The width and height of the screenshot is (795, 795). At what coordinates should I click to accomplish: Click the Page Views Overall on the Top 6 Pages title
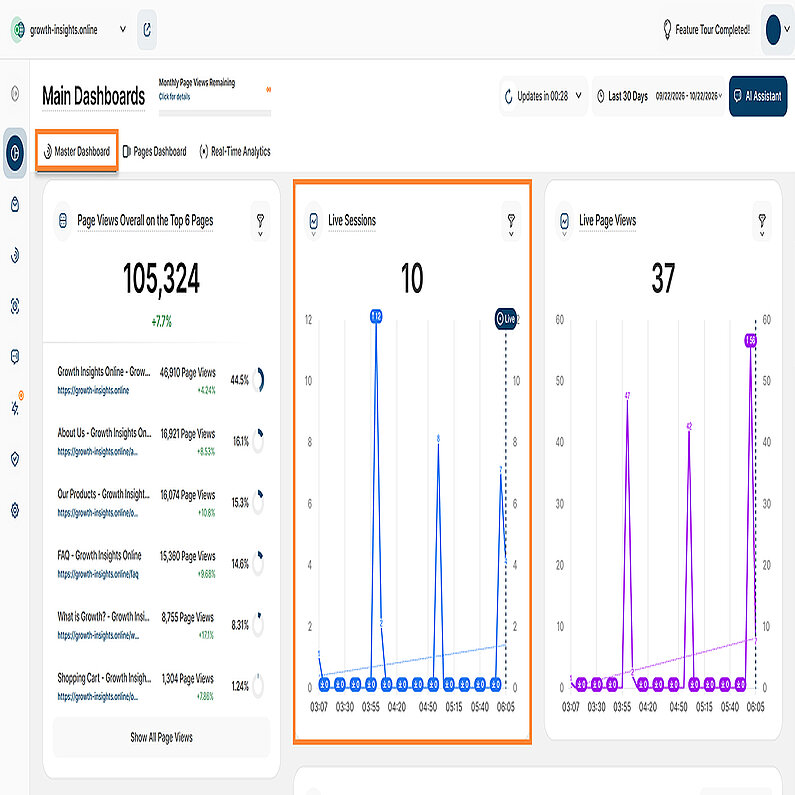point(145,221)
